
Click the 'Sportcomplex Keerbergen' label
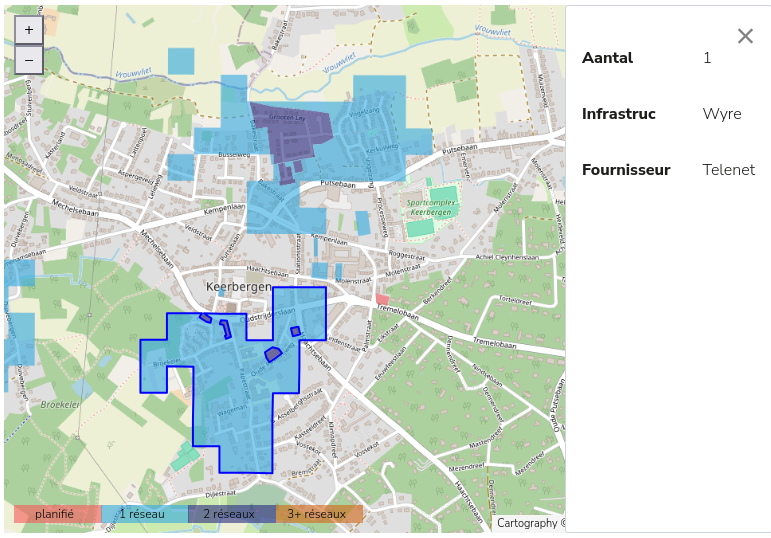pos(431,207)
